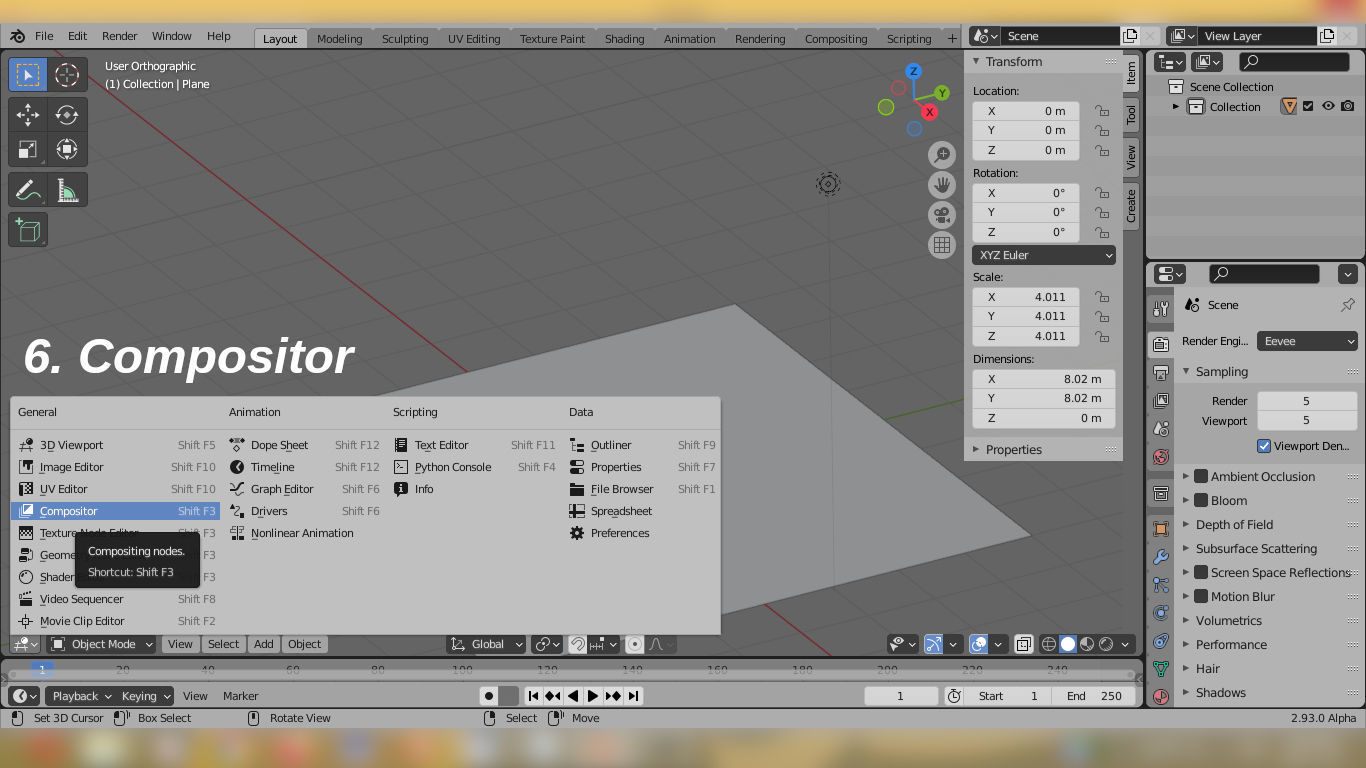
Task: Open Add menu in viewport header
Action: click(x=264, y=644)
